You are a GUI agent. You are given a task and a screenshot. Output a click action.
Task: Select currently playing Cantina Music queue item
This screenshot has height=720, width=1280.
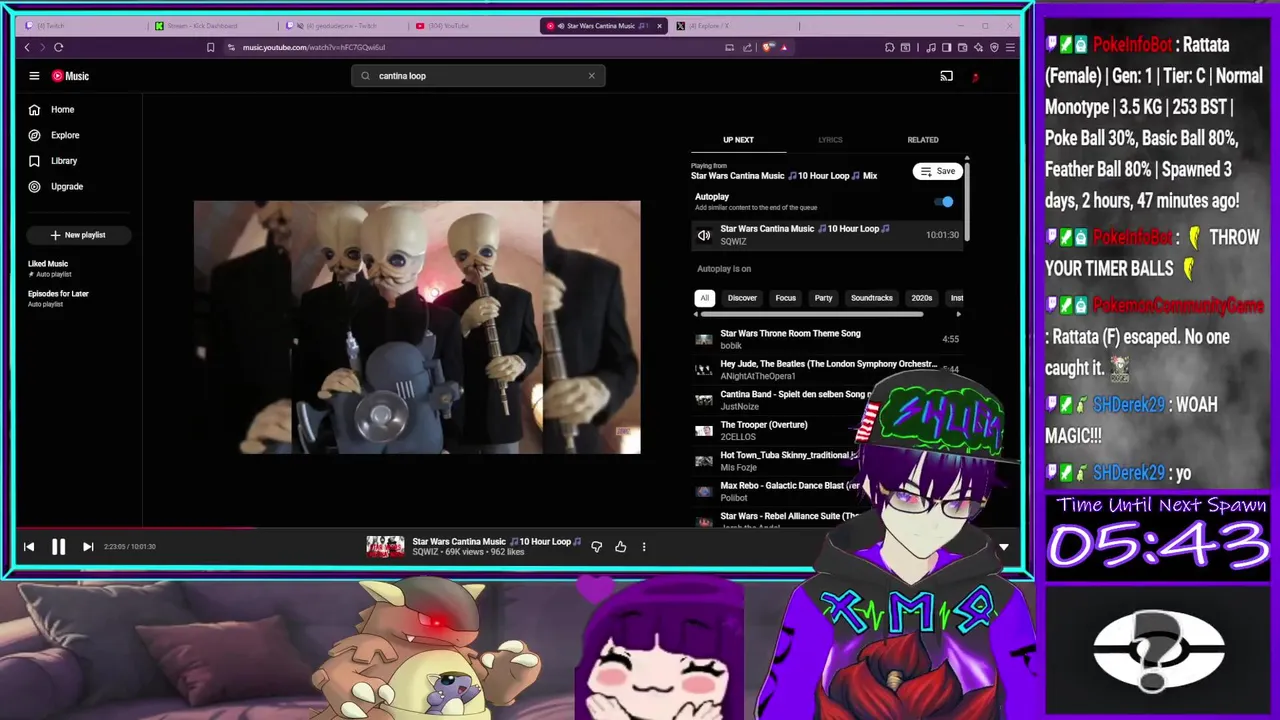point(827,235)
